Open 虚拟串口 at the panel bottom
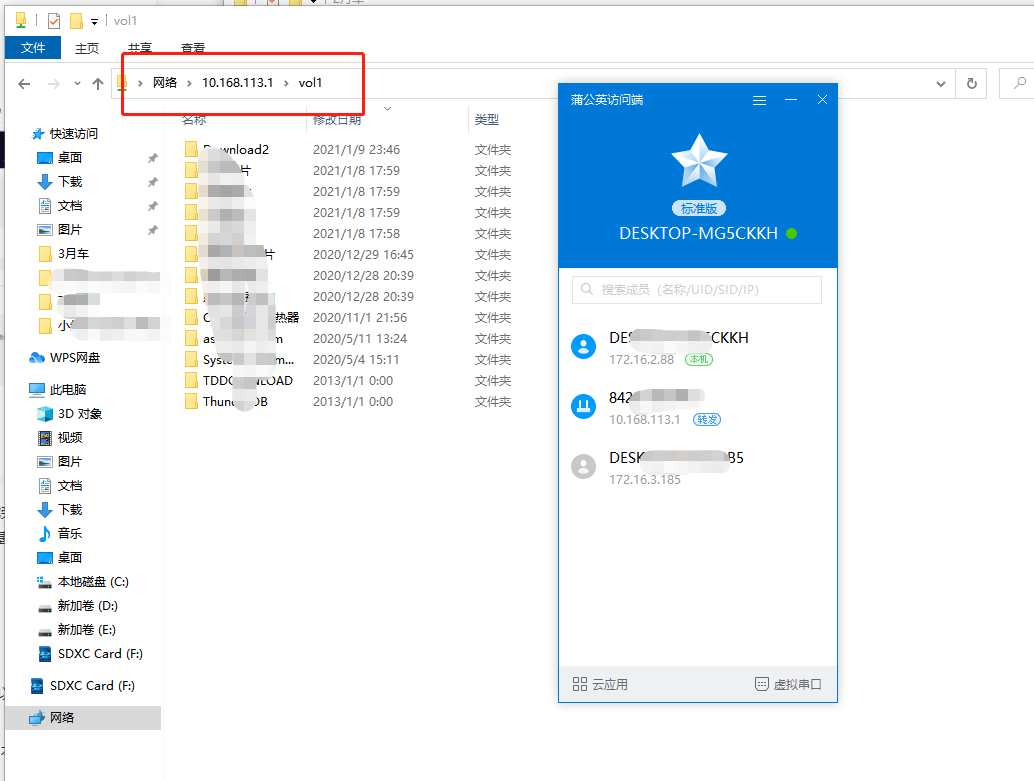This screenshot has height=781, width=1034. pos(788,684)
